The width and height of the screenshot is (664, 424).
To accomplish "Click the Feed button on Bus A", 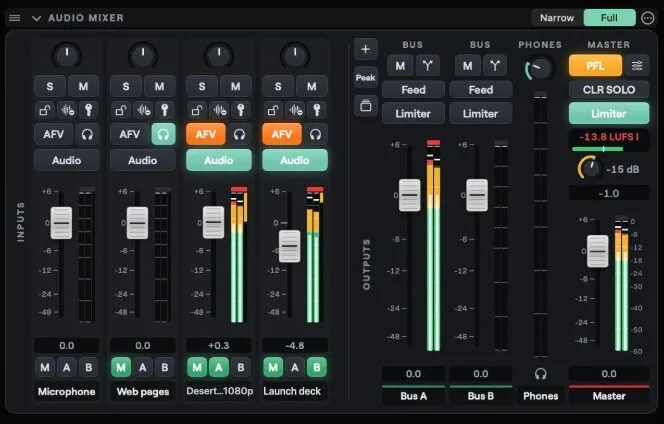I will [413, 90].
